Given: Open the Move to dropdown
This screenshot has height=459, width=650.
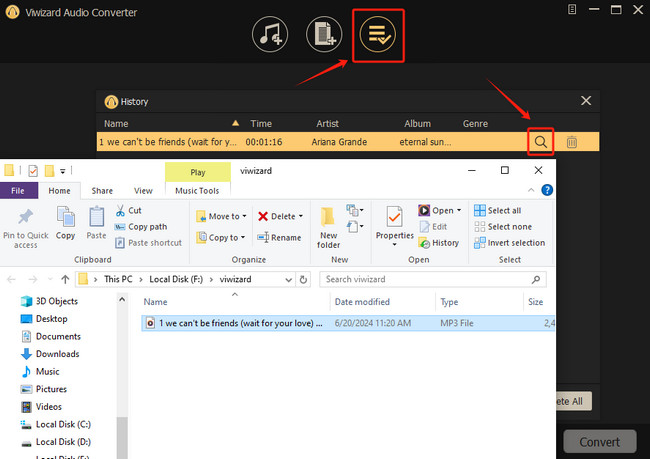Looking at the screenshot, I should tap(221, 216).
